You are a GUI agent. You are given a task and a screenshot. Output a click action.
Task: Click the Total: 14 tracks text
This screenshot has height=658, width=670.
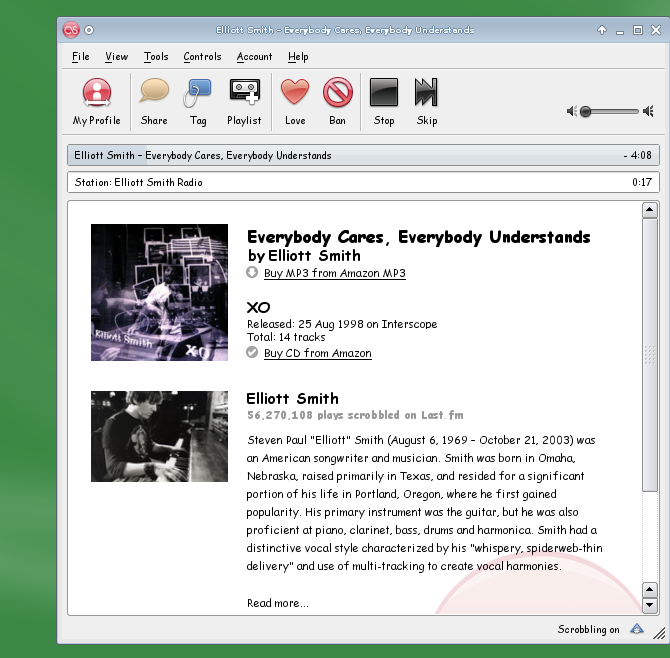click(x=286, y=337)
